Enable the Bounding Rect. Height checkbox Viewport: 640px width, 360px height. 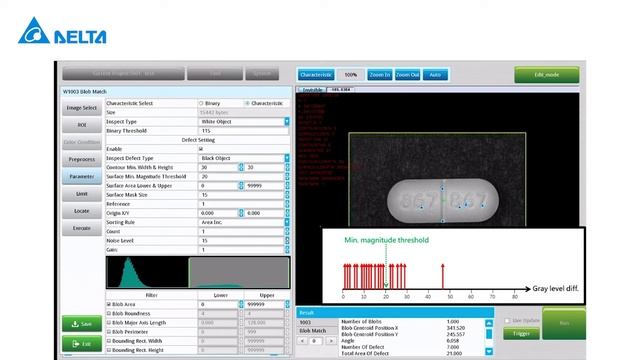[x=109, y=350]
